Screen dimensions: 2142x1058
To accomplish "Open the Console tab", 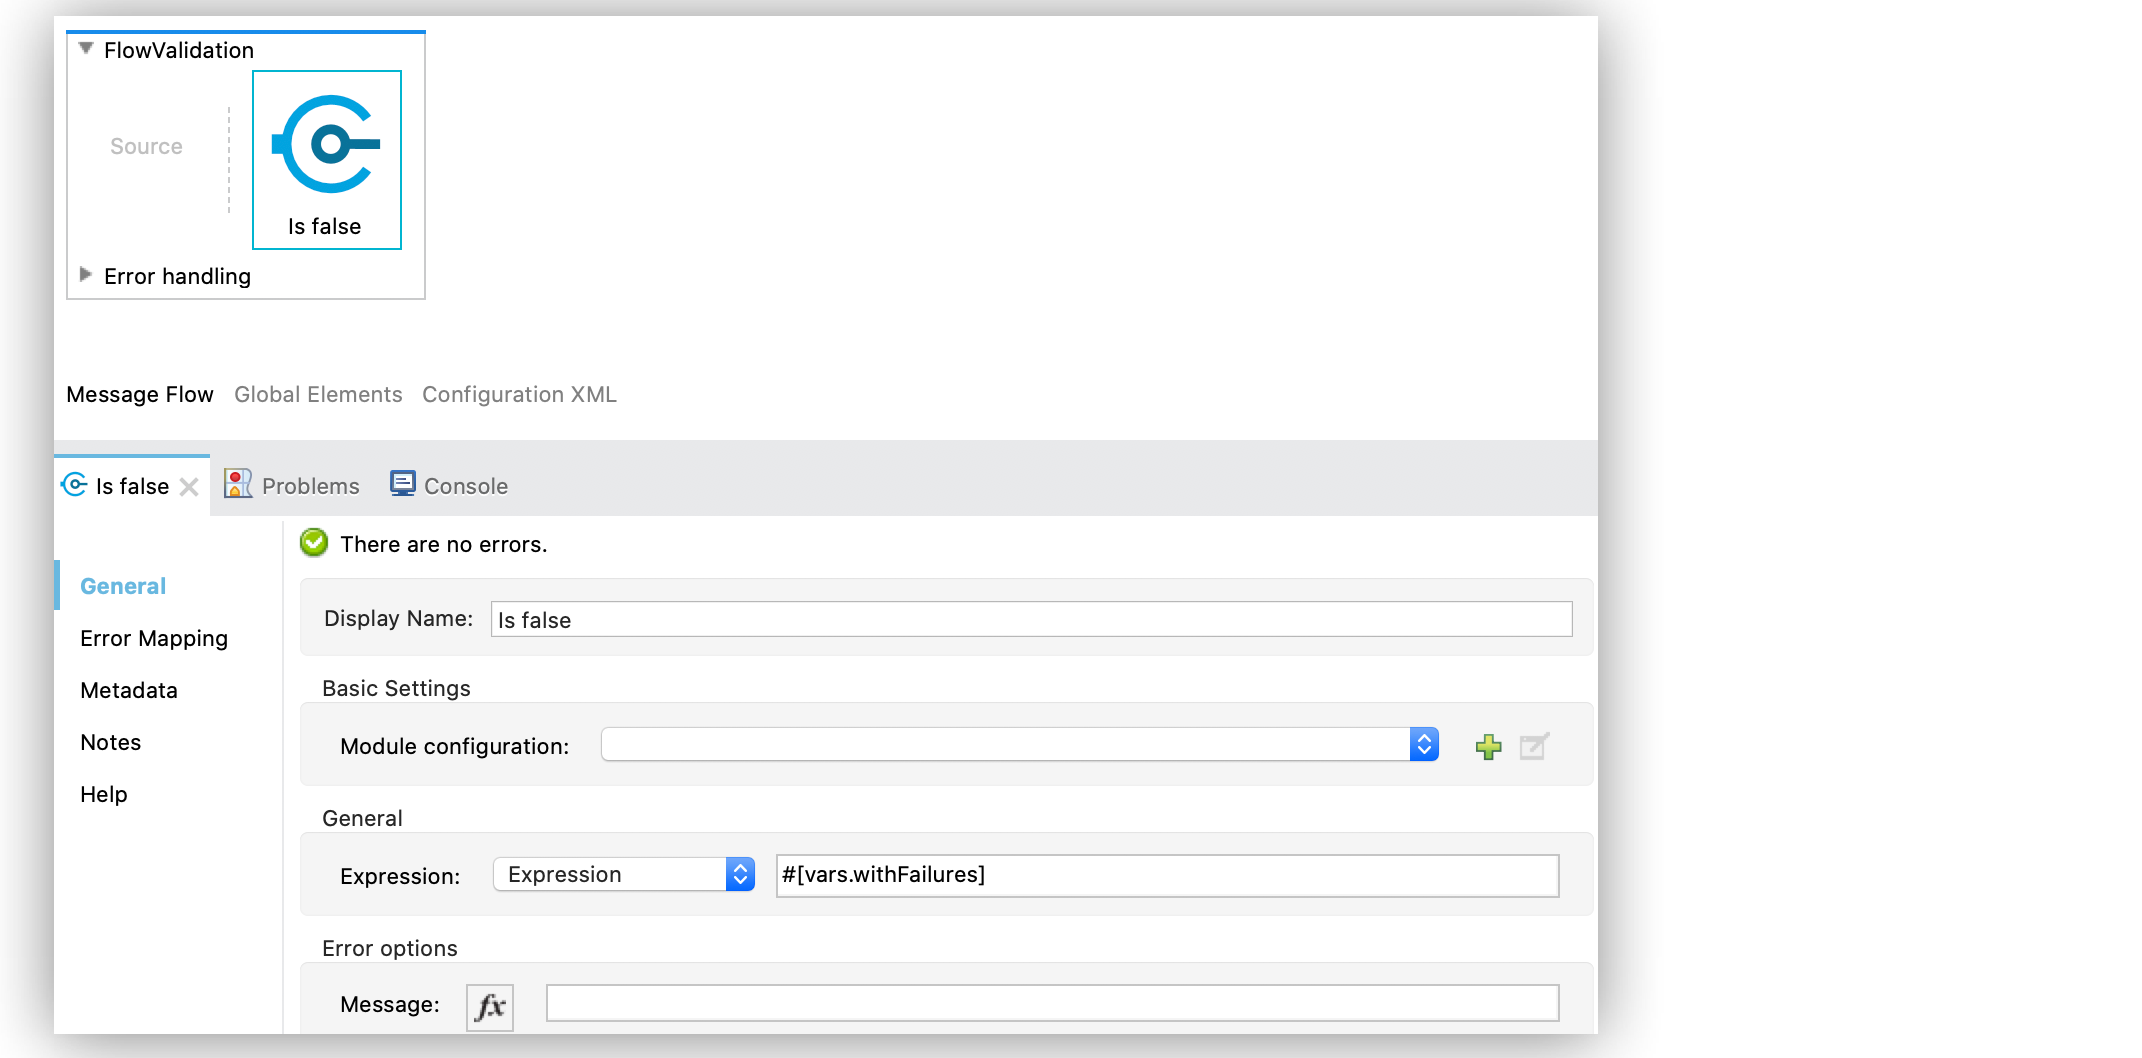I will (449, 486).
